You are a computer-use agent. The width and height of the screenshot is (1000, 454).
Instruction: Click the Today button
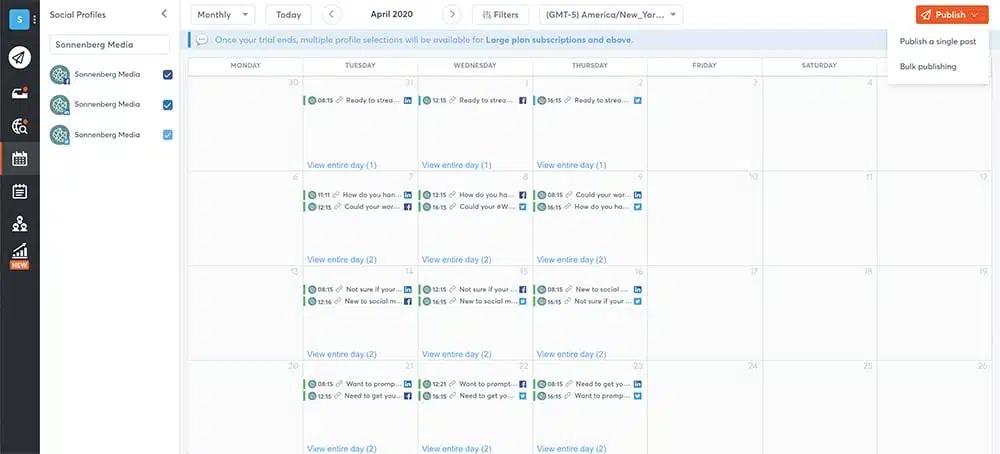coord(288,15)
